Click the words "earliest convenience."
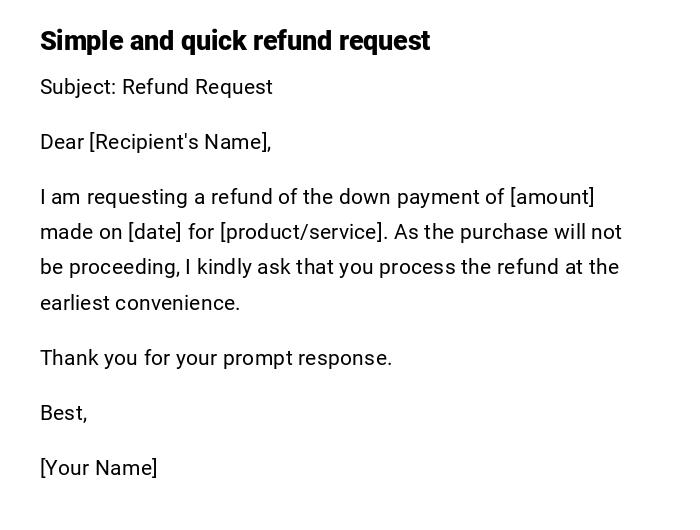 click(x=140, y=303)
